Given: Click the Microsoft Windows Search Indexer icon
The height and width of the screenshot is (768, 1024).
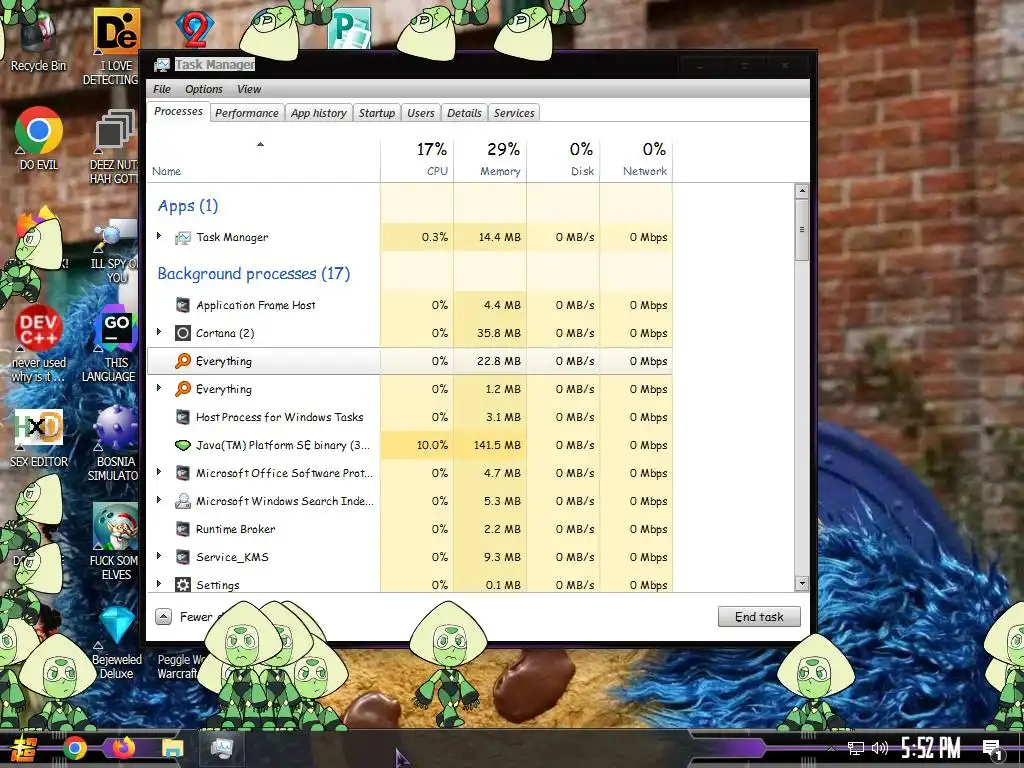Looking at the screenshot, I should [x=183, y=502].
